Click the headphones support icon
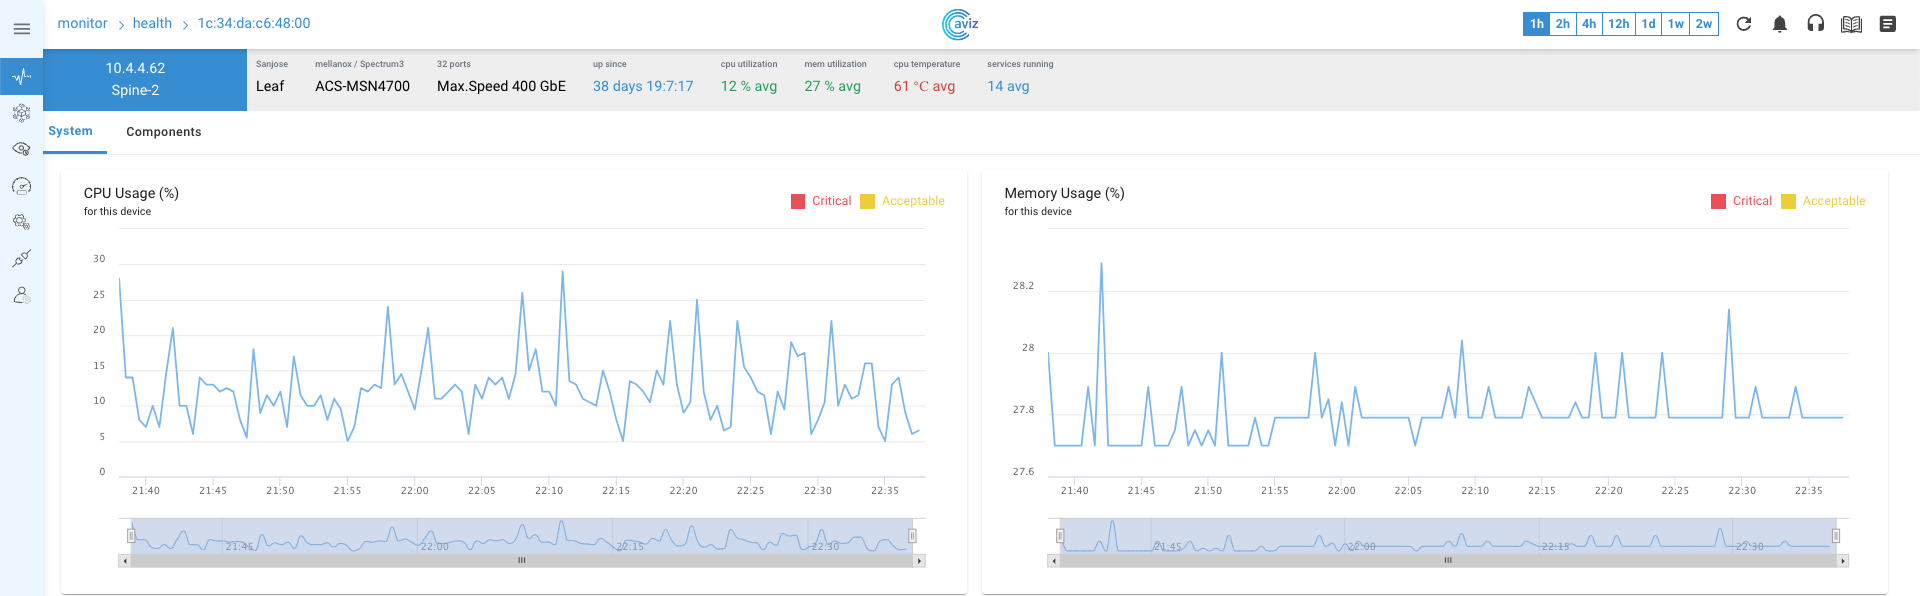This screenshot has width=1920, height=596. pyautogui.click(x=1815, y=24)
